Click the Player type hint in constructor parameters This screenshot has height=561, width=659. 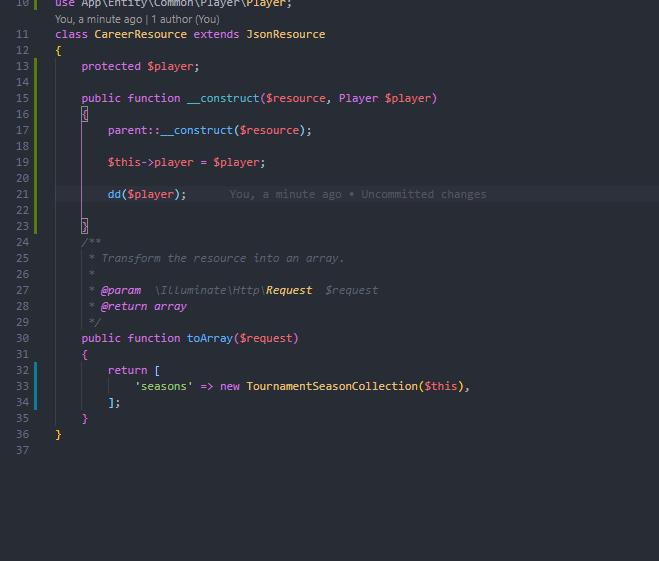coord(358,98)
